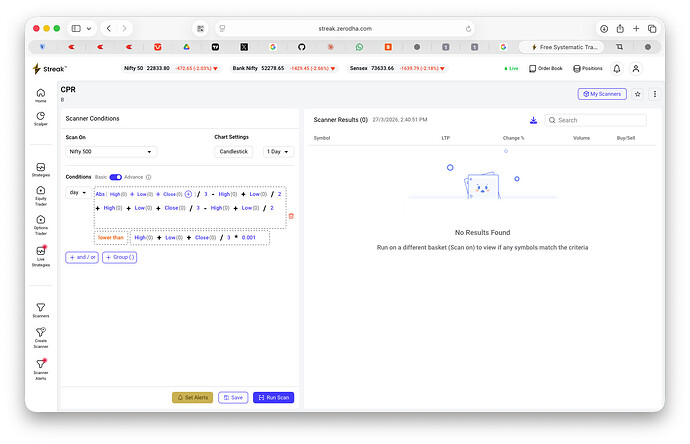Viewport: 690px width, 444px height.
Task: Open Strategies in the sidebar
Action: tap(40, 170)
